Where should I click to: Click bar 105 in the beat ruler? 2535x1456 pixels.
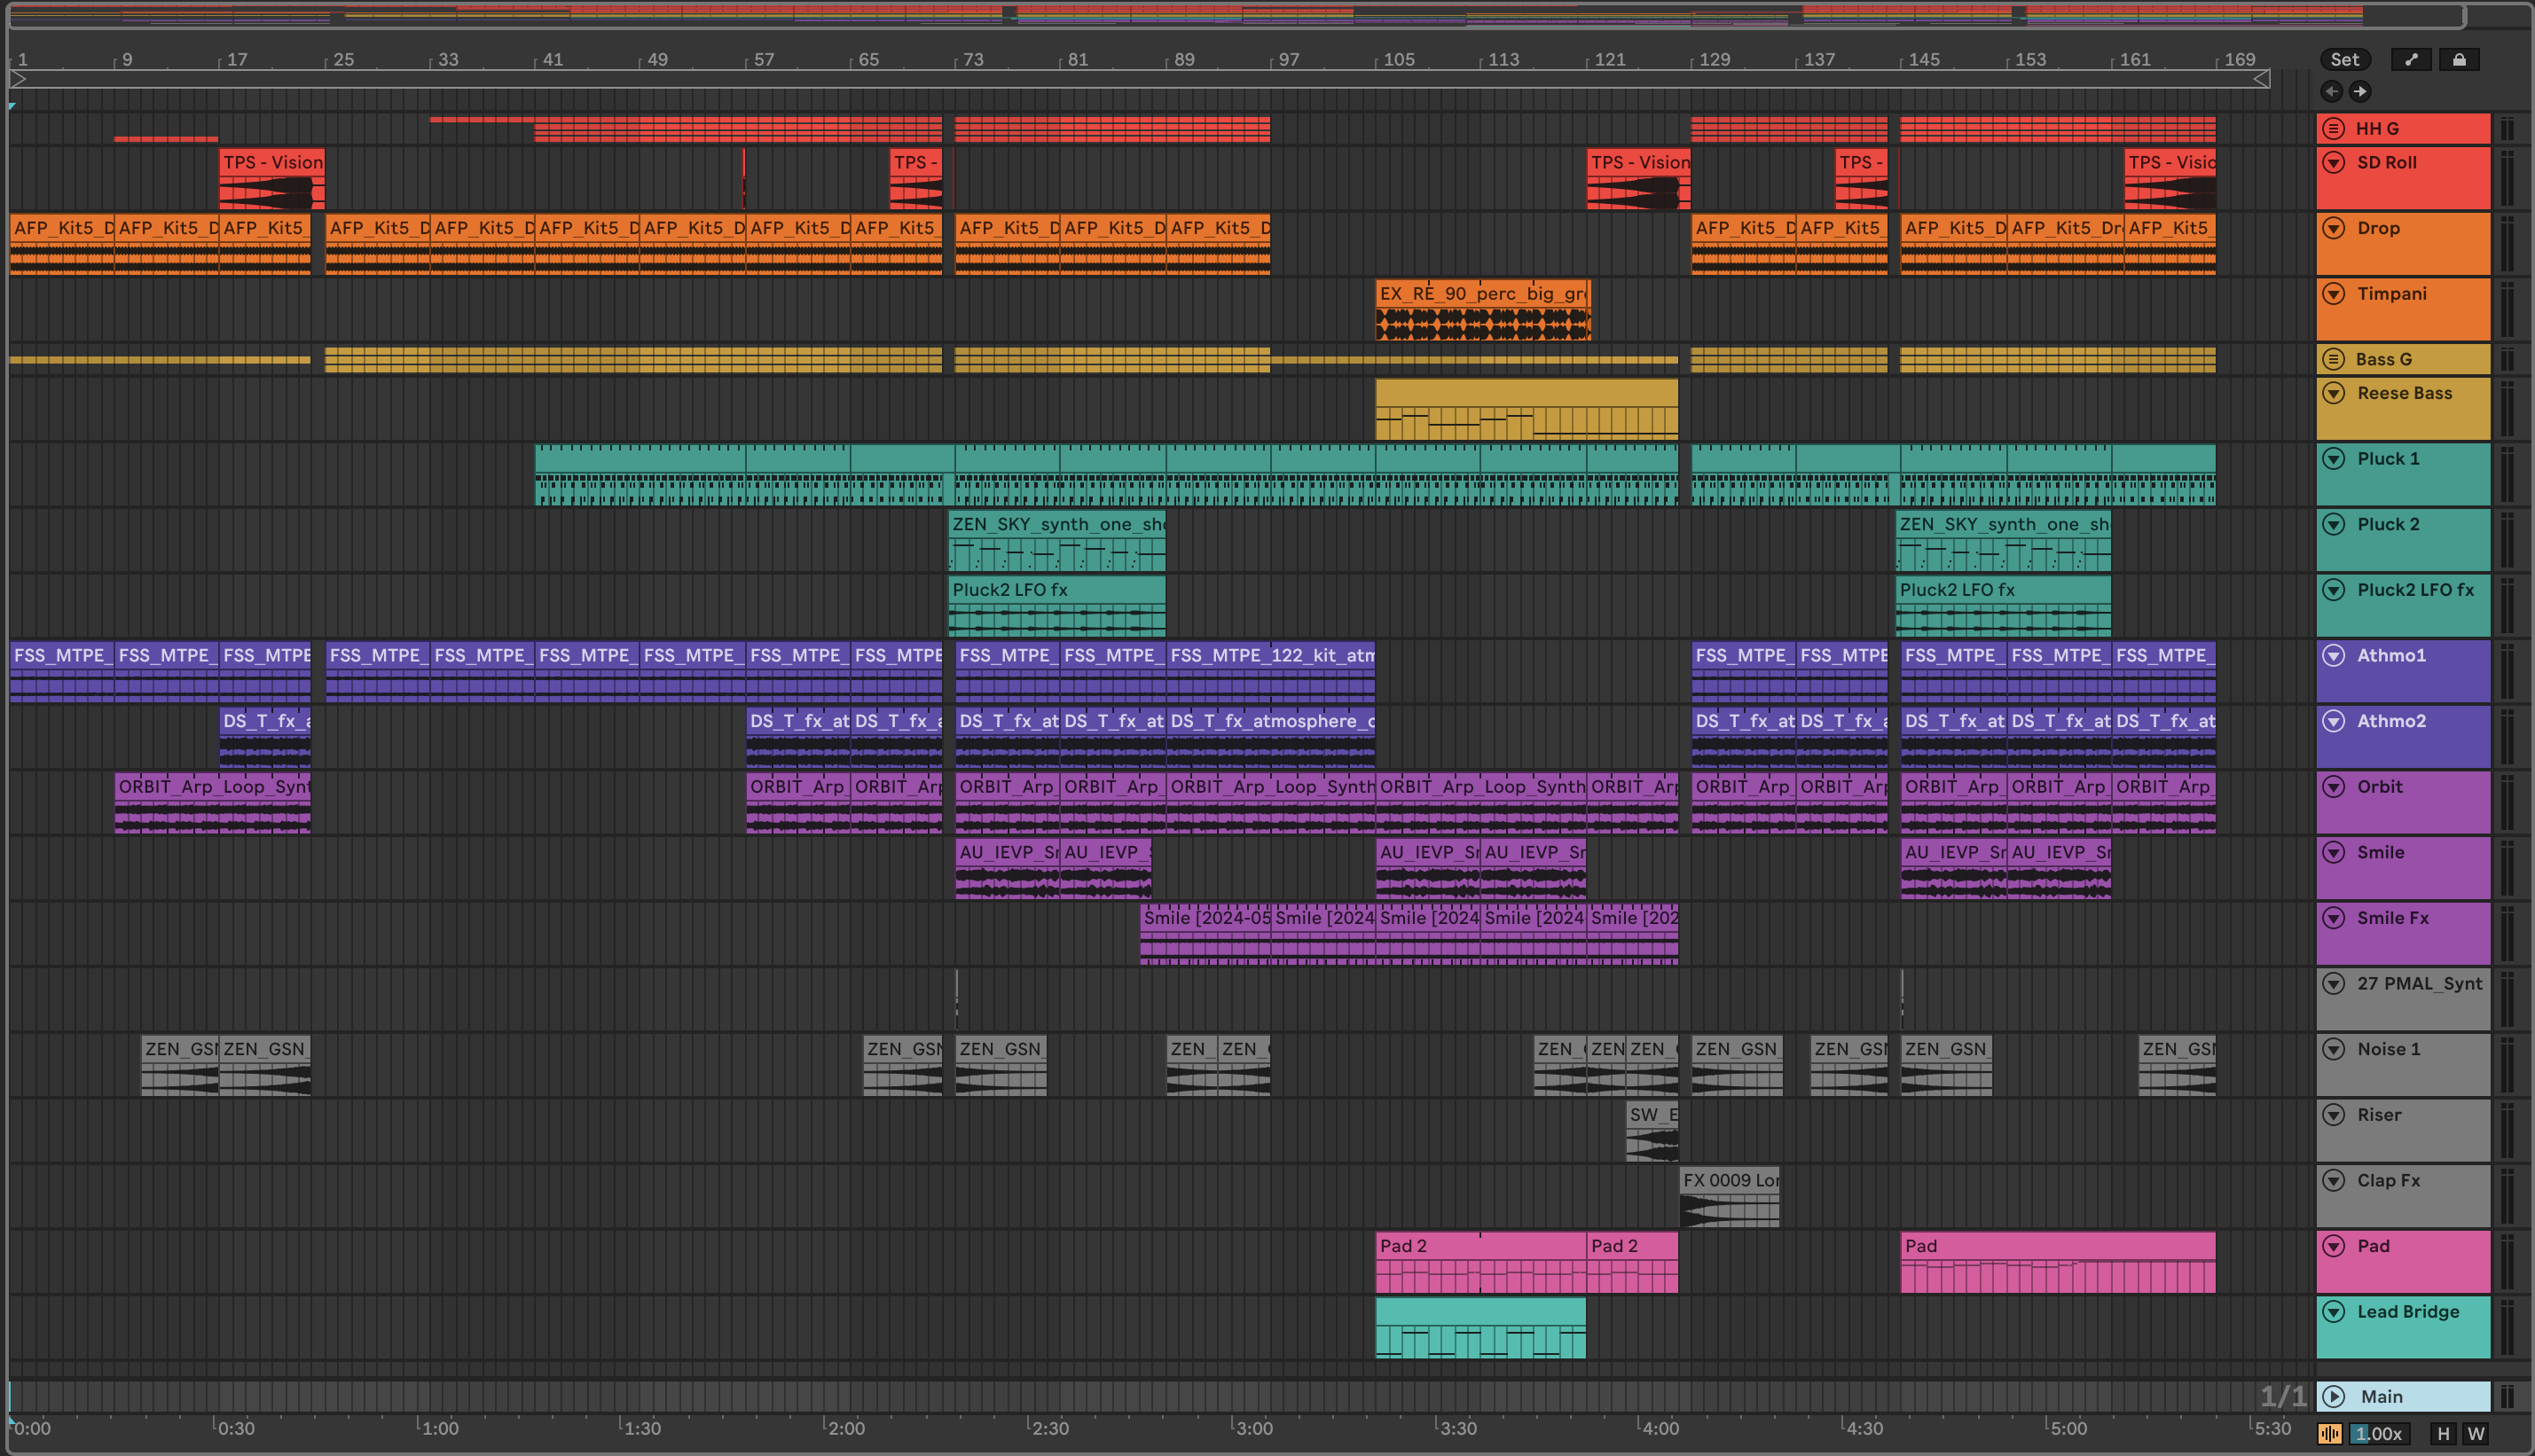click(x=1398, y=60)
